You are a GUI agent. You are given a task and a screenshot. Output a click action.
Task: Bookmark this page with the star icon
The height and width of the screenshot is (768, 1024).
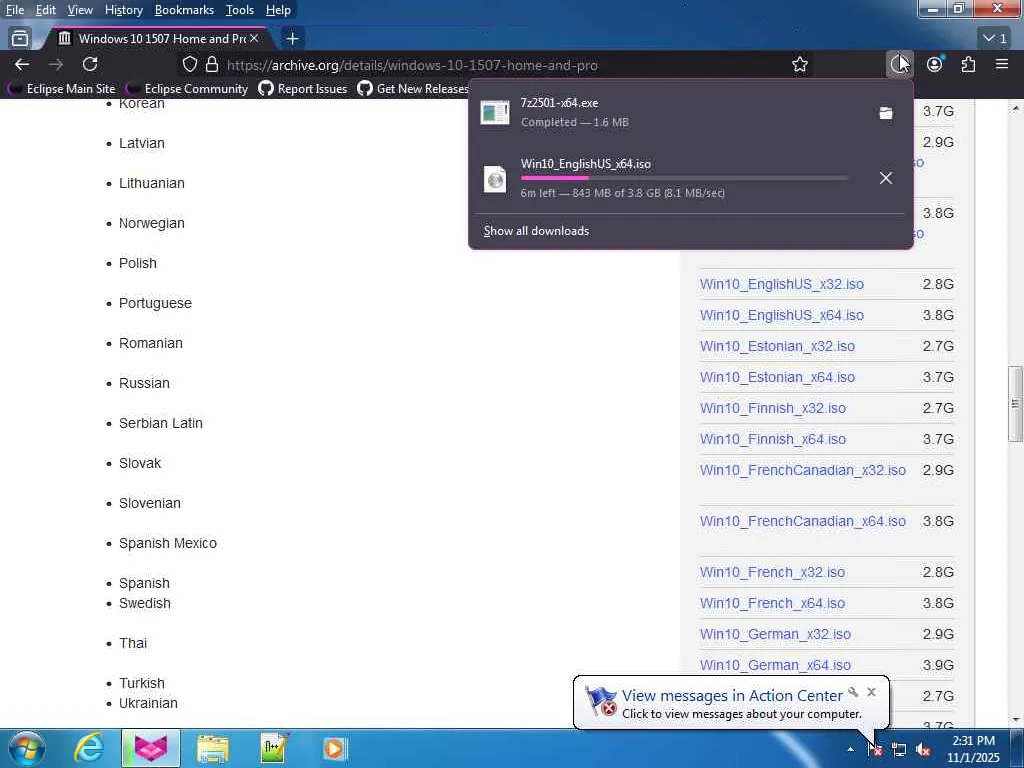[x=799, y=65]
